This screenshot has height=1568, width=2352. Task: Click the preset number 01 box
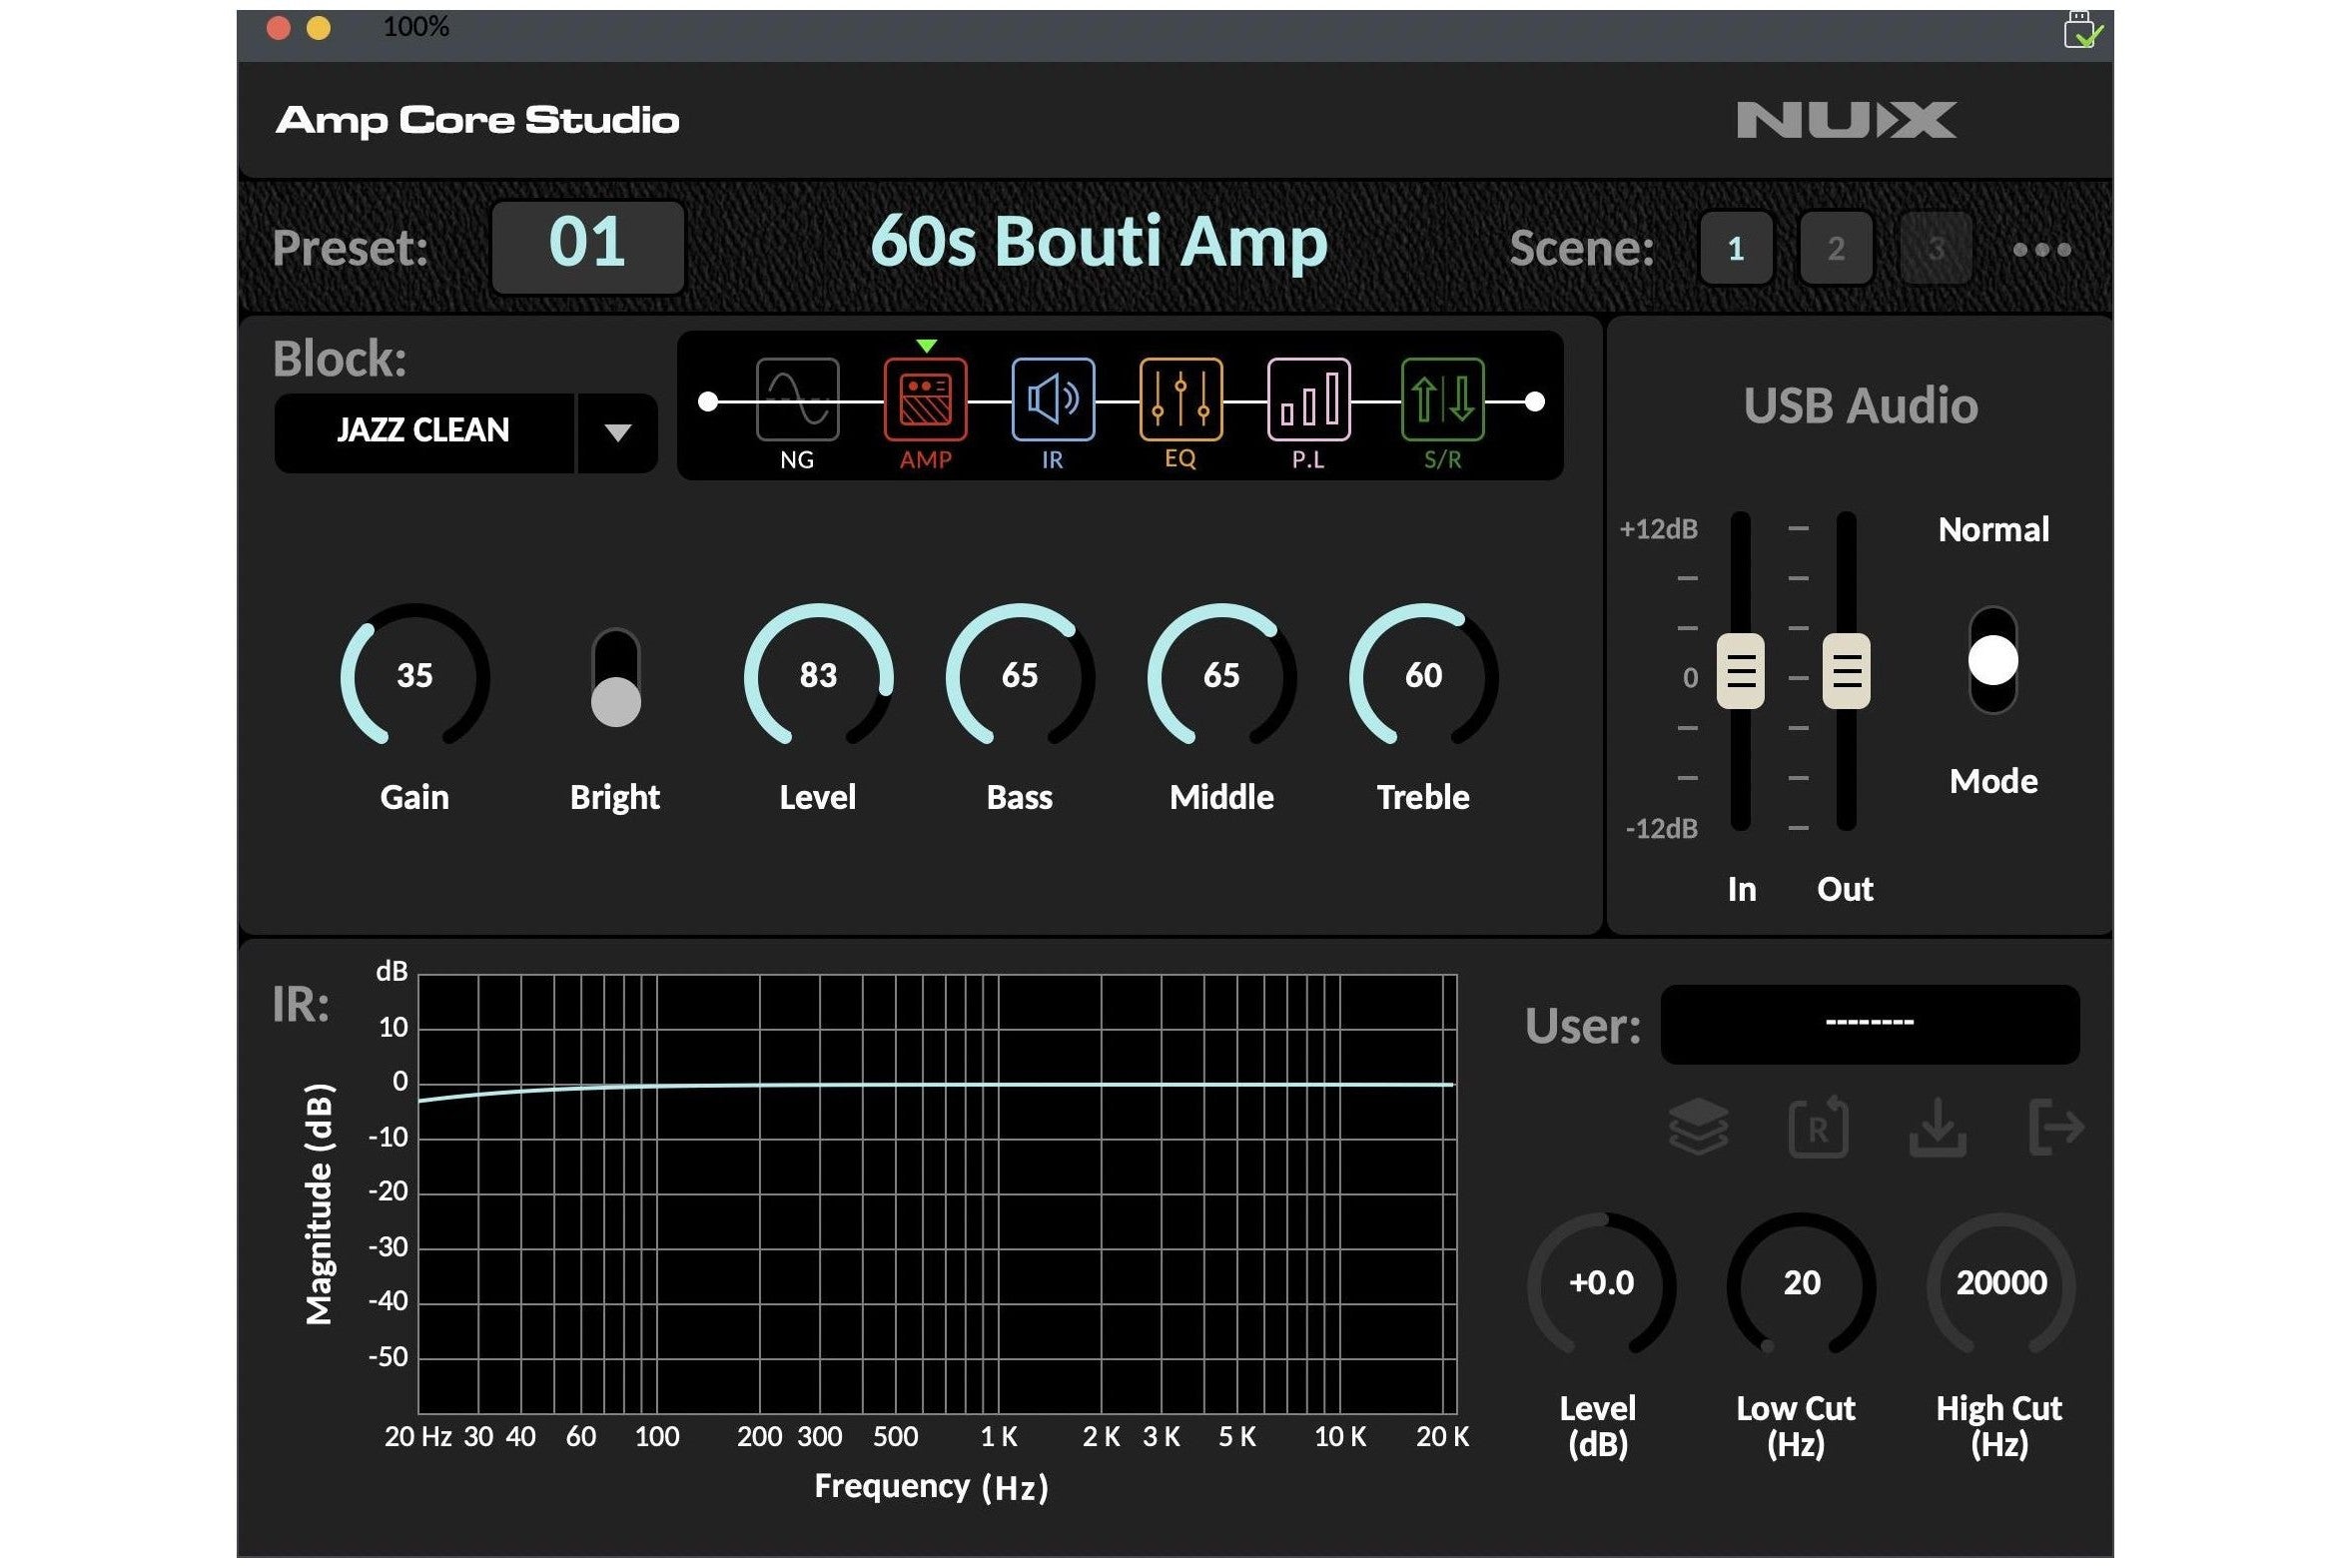pos(588,246)
